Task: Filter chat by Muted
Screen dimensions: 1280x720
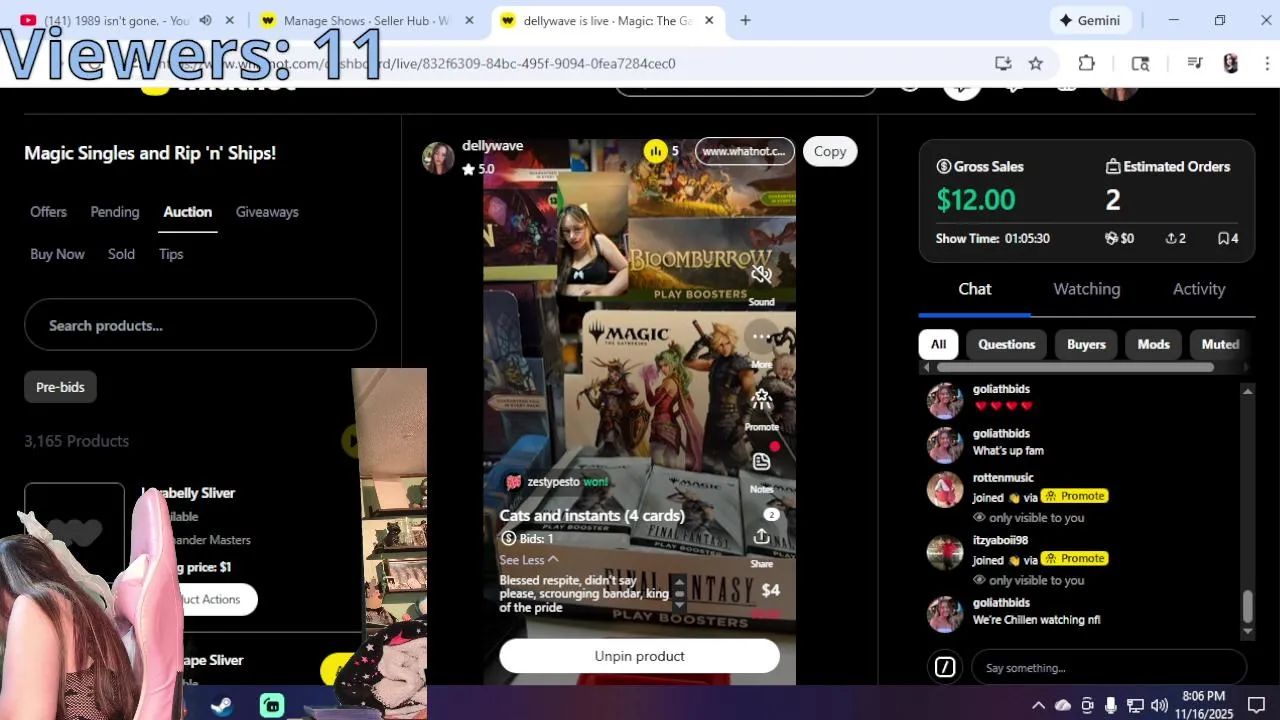Action: [x=1219, y=344]
